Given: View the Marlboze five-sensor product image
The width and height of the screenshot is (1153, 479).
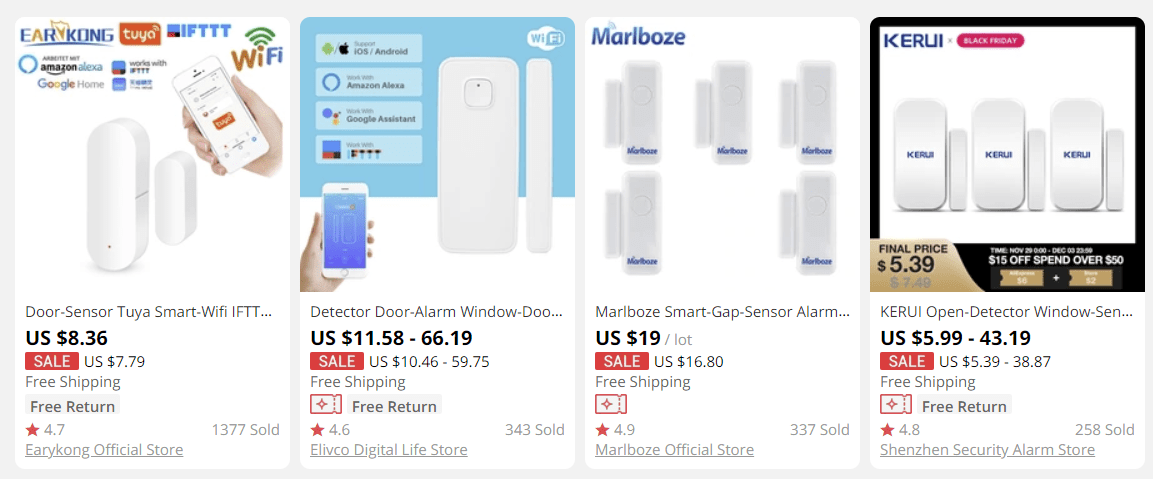Looking at the screenshot, I should [722, 154].
